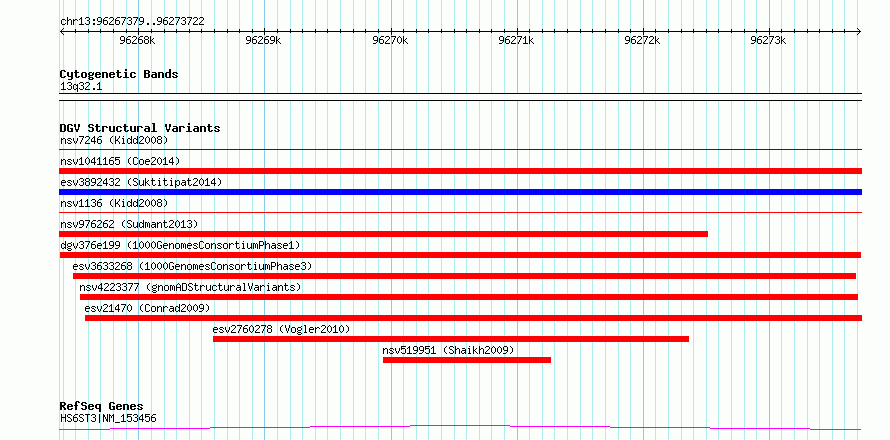Image resolution: width=890 pixels, height=440 pixels.
Task: Select the short nsv519951 red bar
Action: (467, 360)
